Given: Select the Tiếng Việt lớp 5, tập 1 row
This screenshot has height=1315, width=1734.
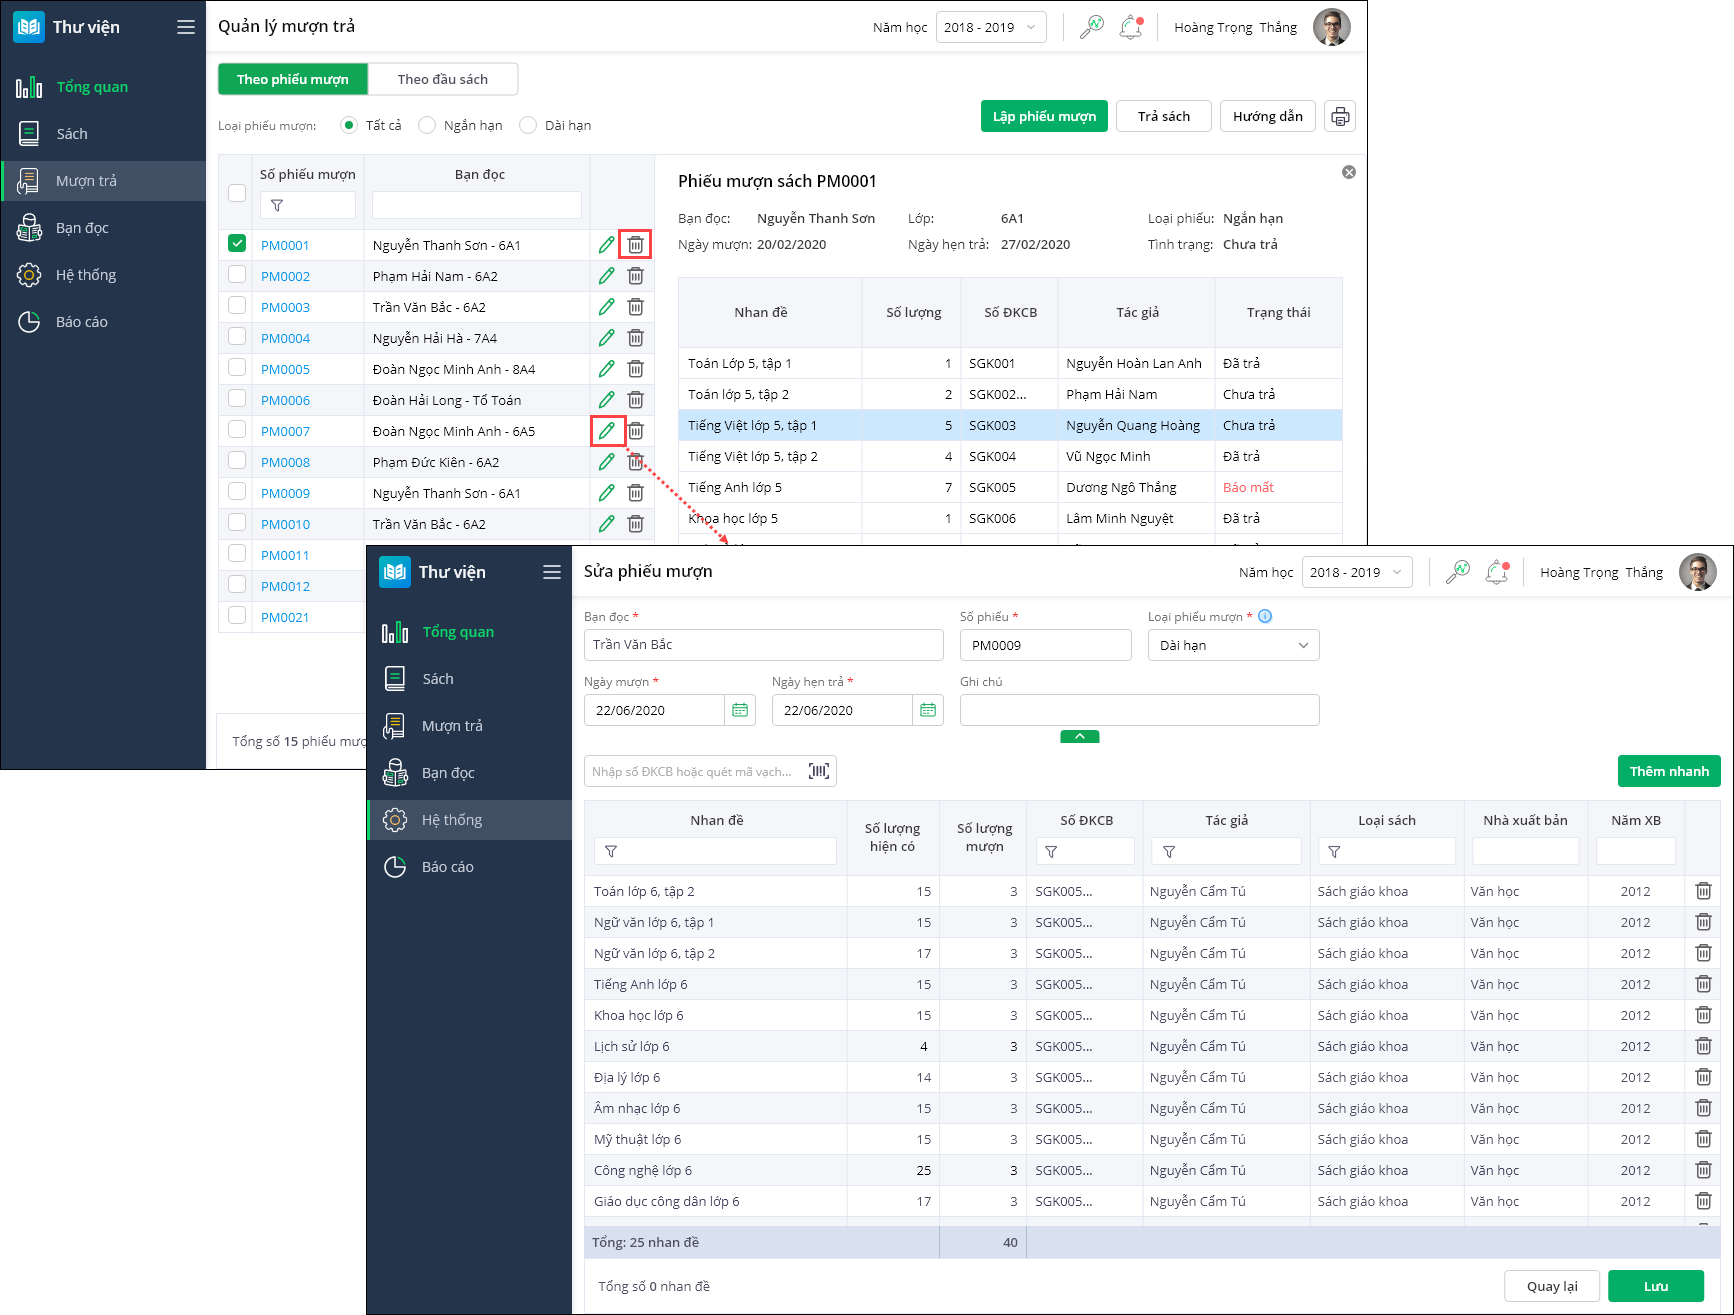Looking at the screenshot, I should (1010, 425).
